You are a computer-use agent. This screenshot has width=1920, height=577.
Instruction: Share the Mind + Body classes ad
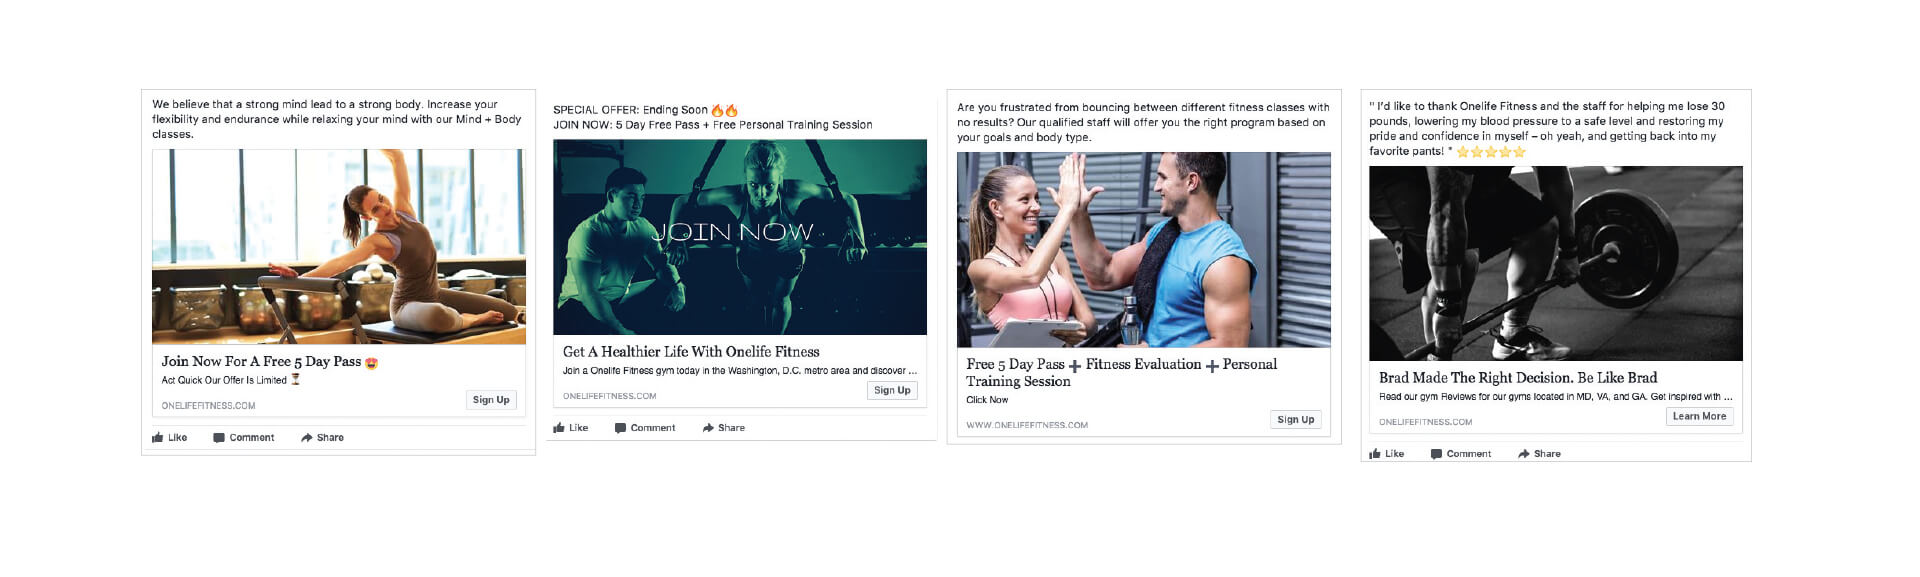click(x=322, y=438)
